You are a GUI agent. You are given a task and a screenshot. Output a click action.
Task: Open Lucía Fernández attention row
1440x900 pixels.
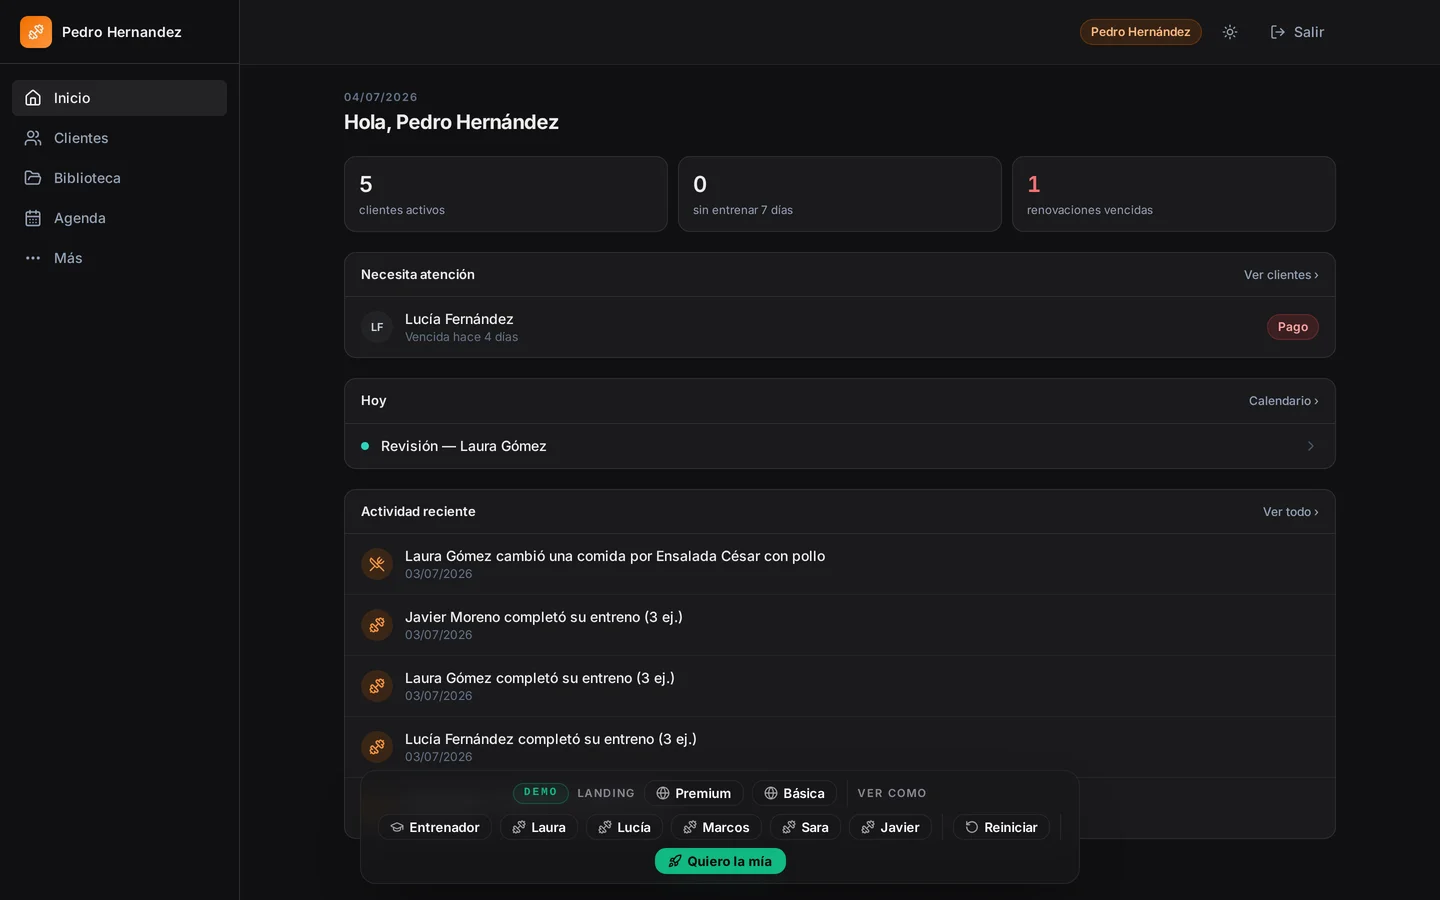[840, 327]
